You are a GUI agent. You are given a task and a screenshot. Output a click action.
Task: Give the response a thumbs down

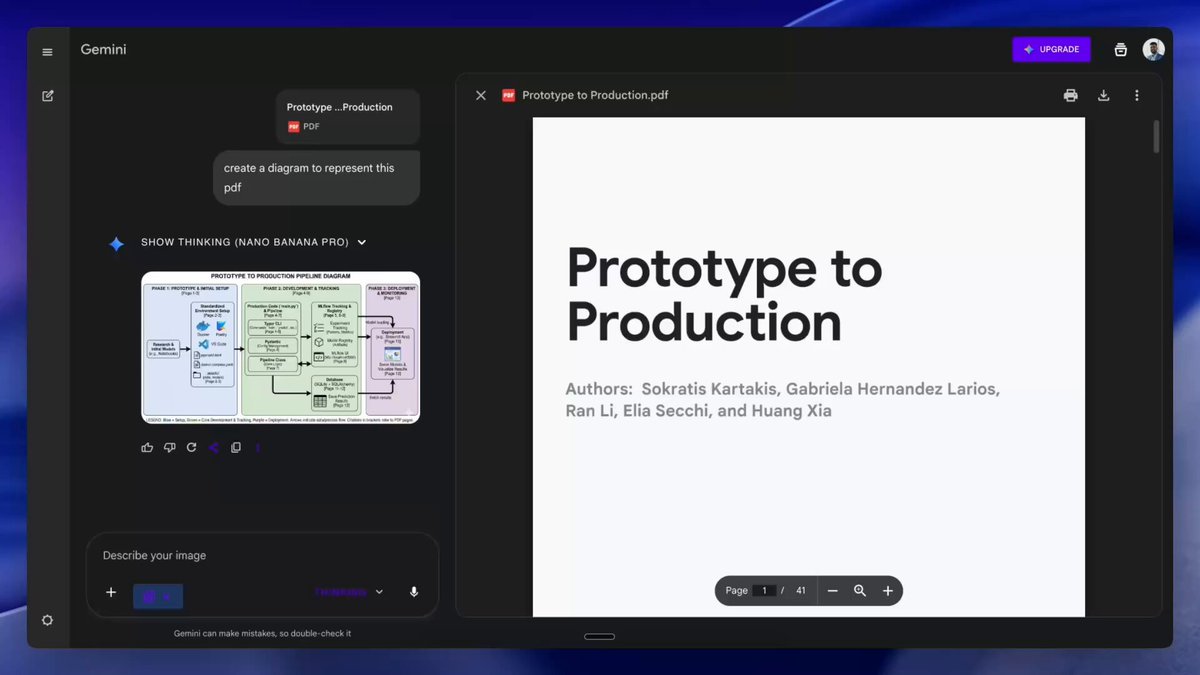coord(169,447)
